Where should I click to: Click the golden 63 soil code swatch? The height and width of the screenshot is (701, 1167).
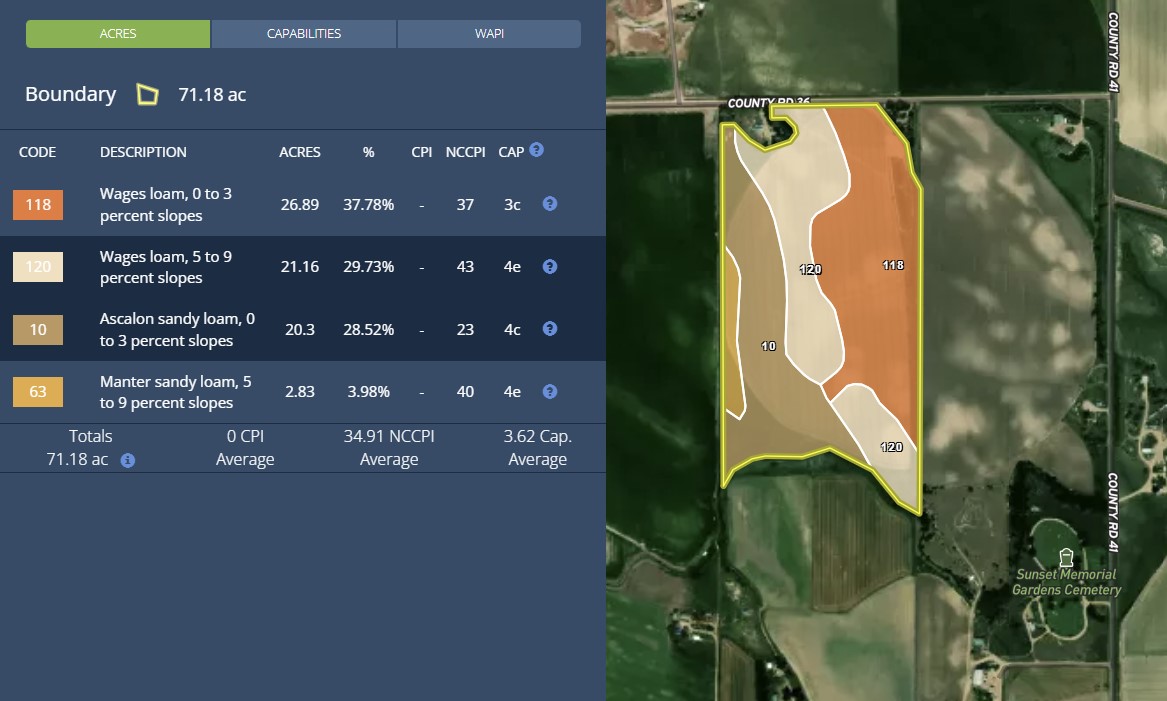38,392
